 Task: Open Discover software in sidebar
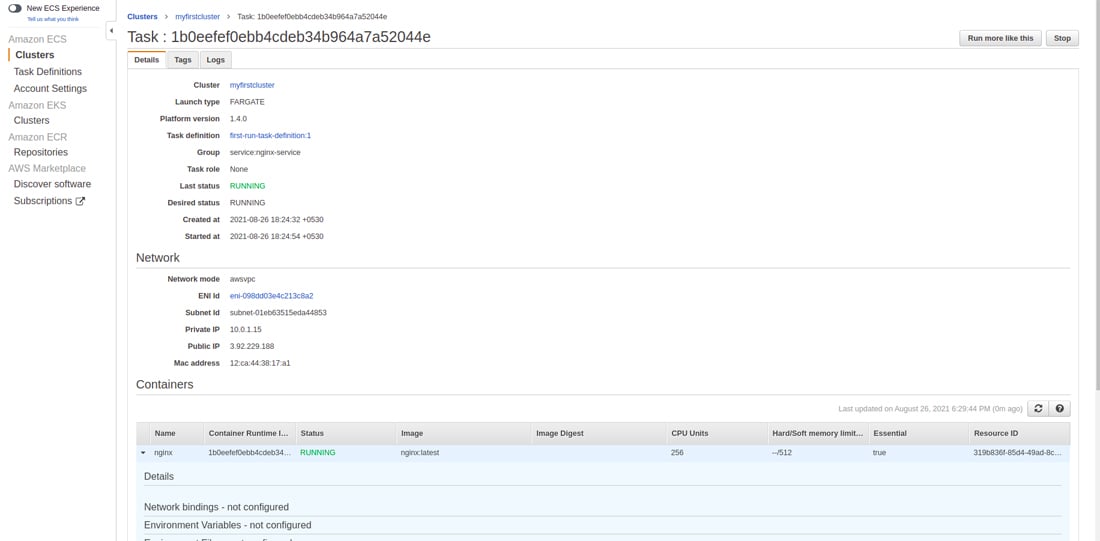[x=53, y=184]
